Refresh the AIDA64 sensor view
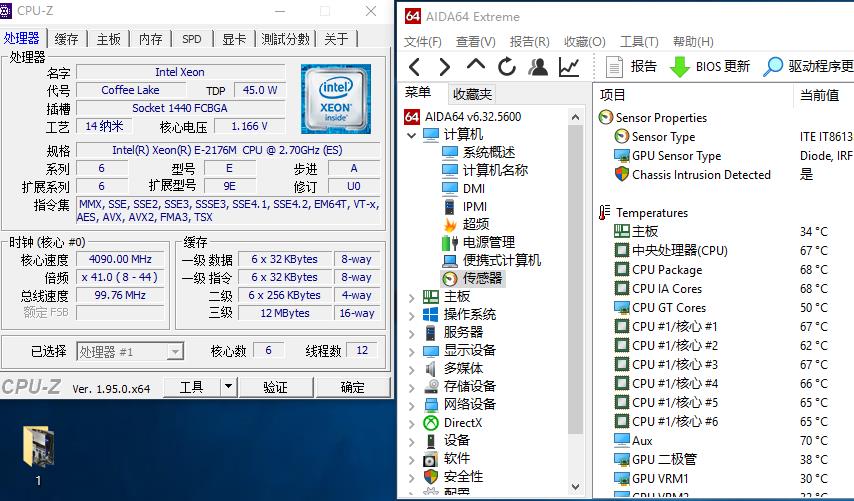The height and width of the screenshot is (501, 854). click(507, 67)
